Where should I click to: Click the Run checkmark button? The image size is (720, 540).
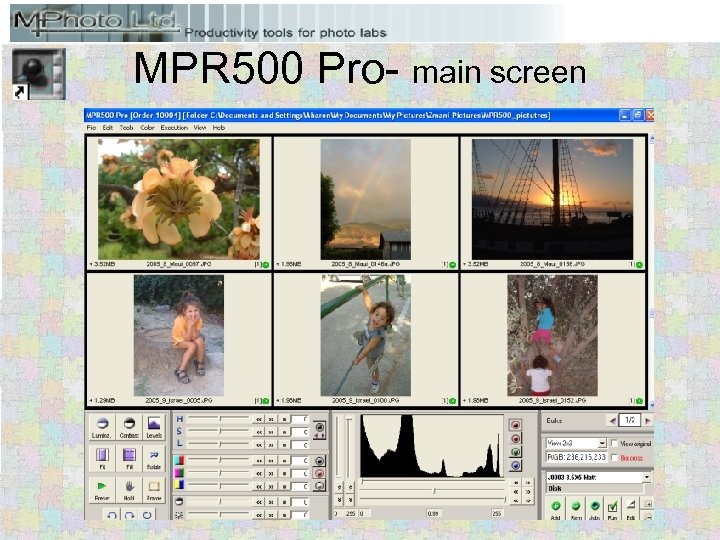(x=613, y=509)
